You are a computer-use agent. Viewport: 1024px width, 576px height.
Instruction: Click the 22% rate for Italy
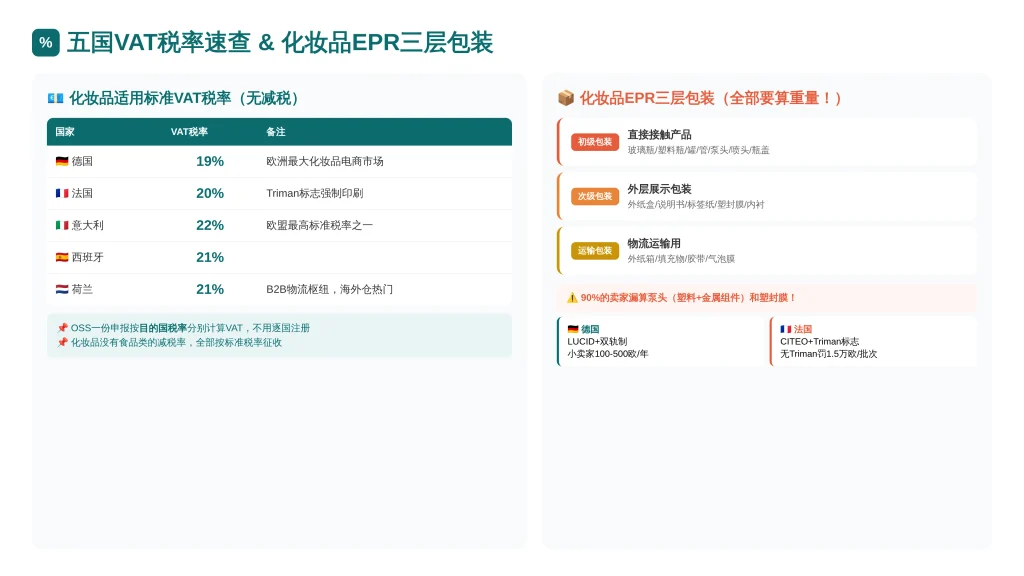210,225
